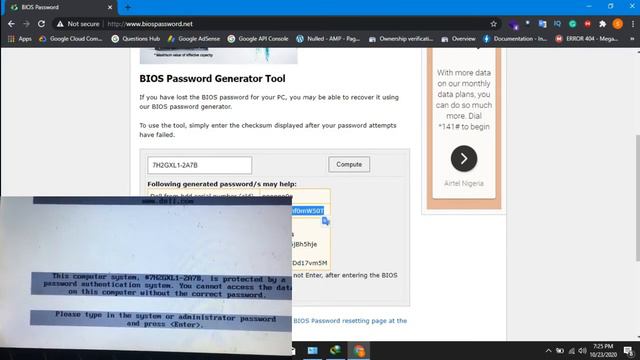Open the Google API Console bookmark
The width and height of the screenshot is (640, 360).
click(x=258, y=39)
